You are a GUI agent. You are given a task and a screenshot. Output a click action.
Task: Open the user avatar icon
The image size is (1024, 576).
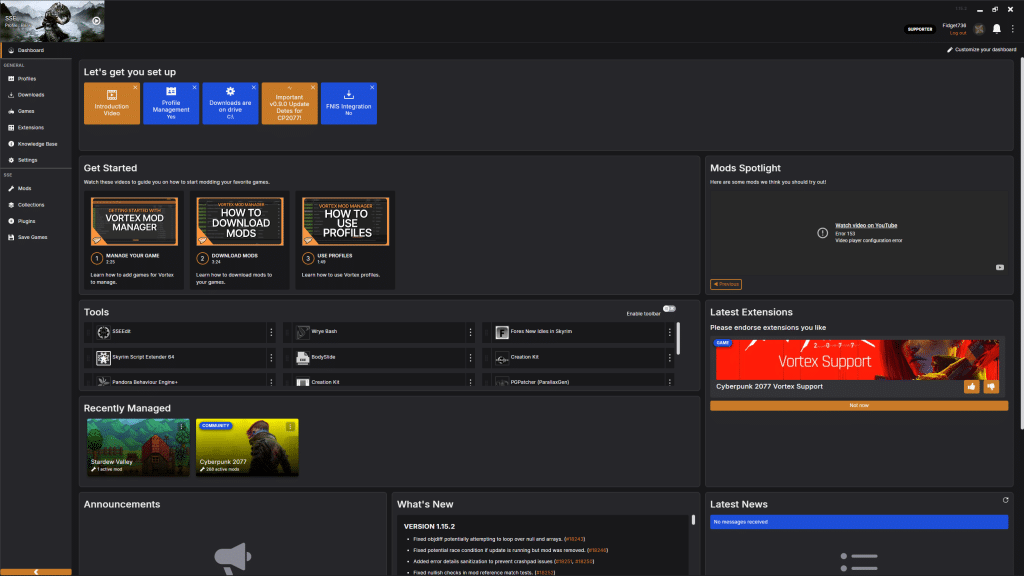[x=979, y=29]
